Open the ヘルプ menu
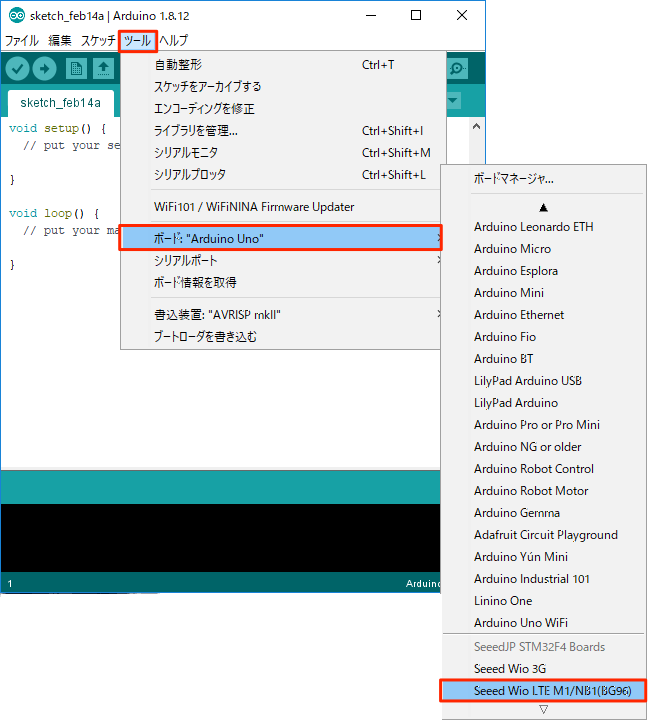The image size is (648, 720). click(174, 41)
